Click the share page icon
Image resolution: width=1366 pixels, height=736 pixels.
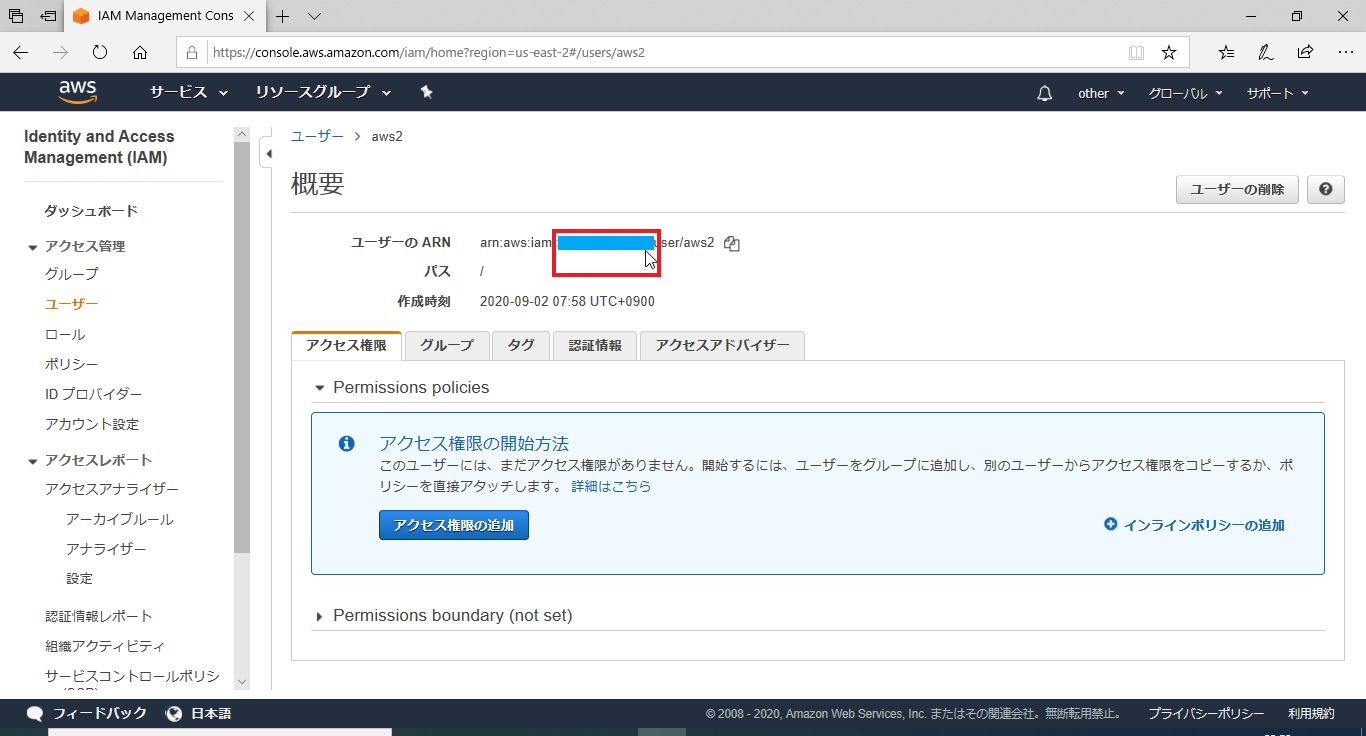1305,52
